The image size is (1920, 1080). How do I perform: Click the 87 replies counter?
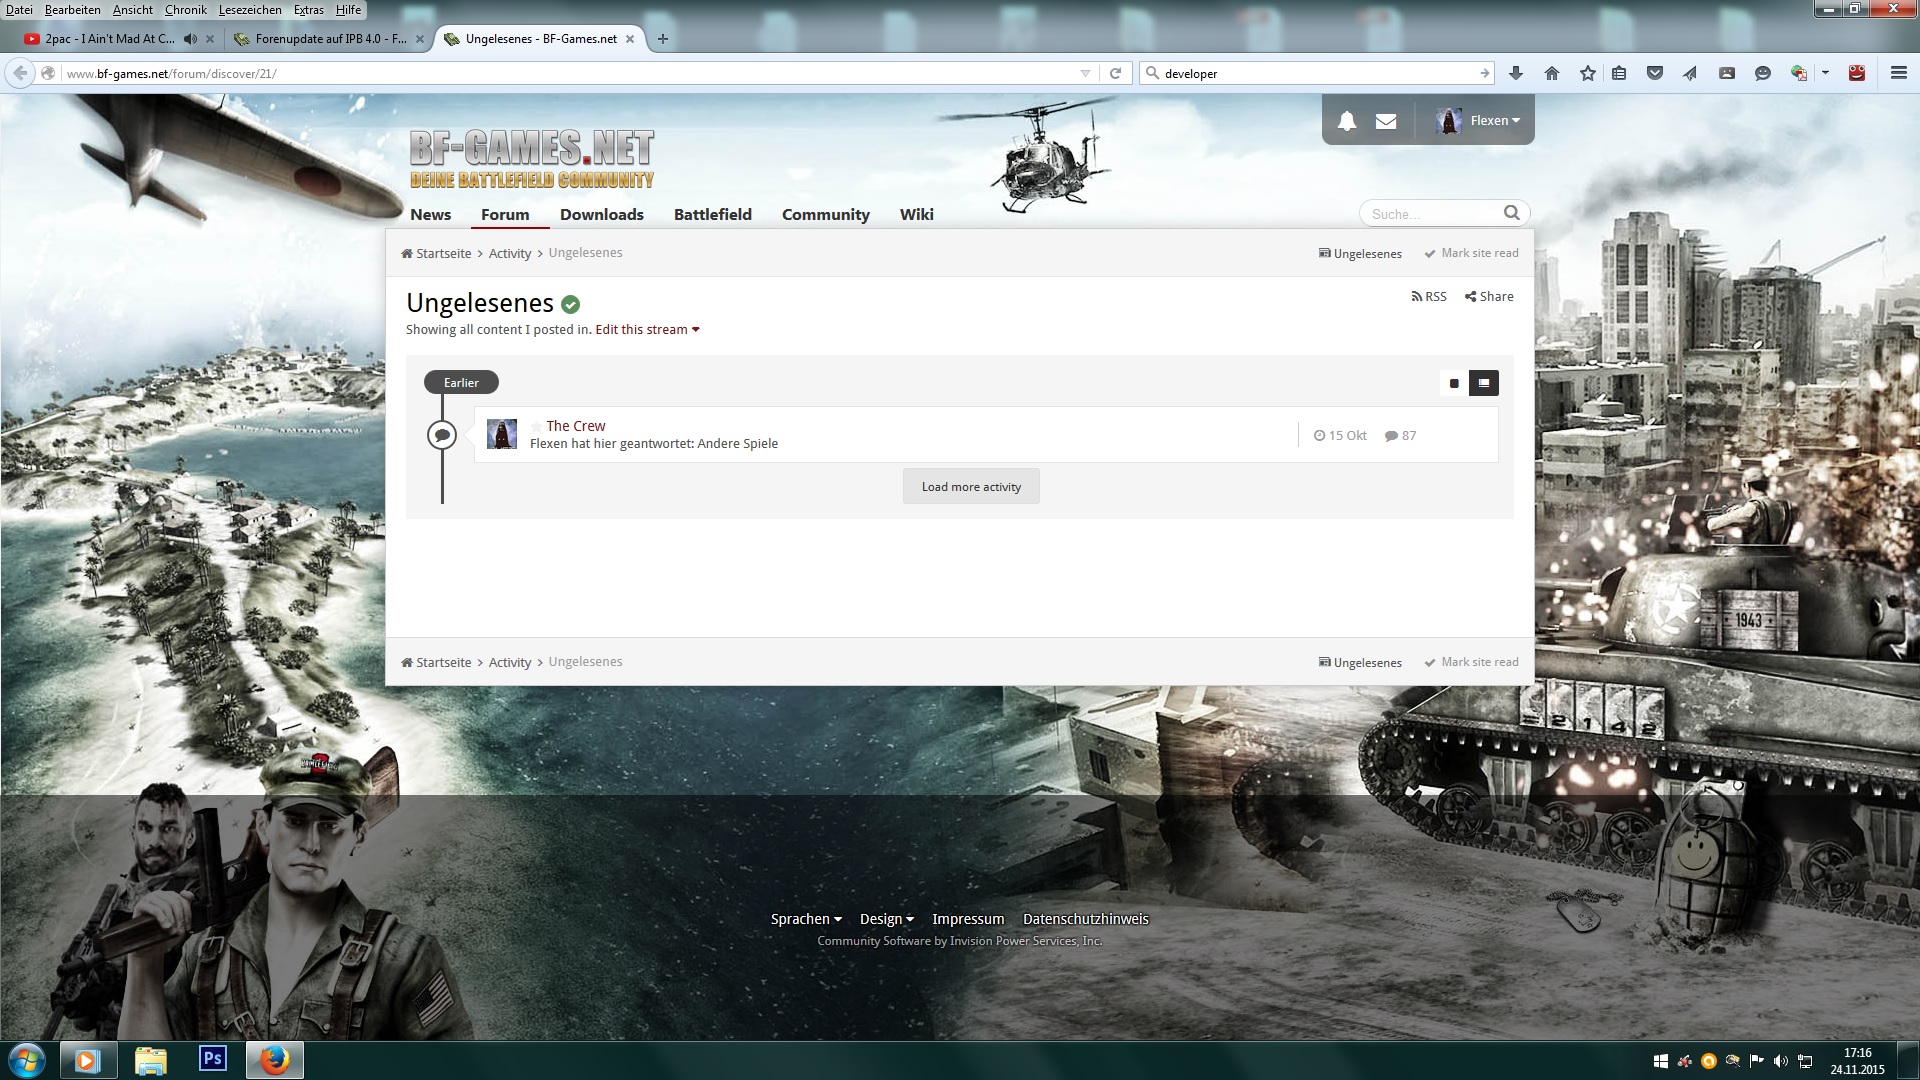[x=1400, y=435]
